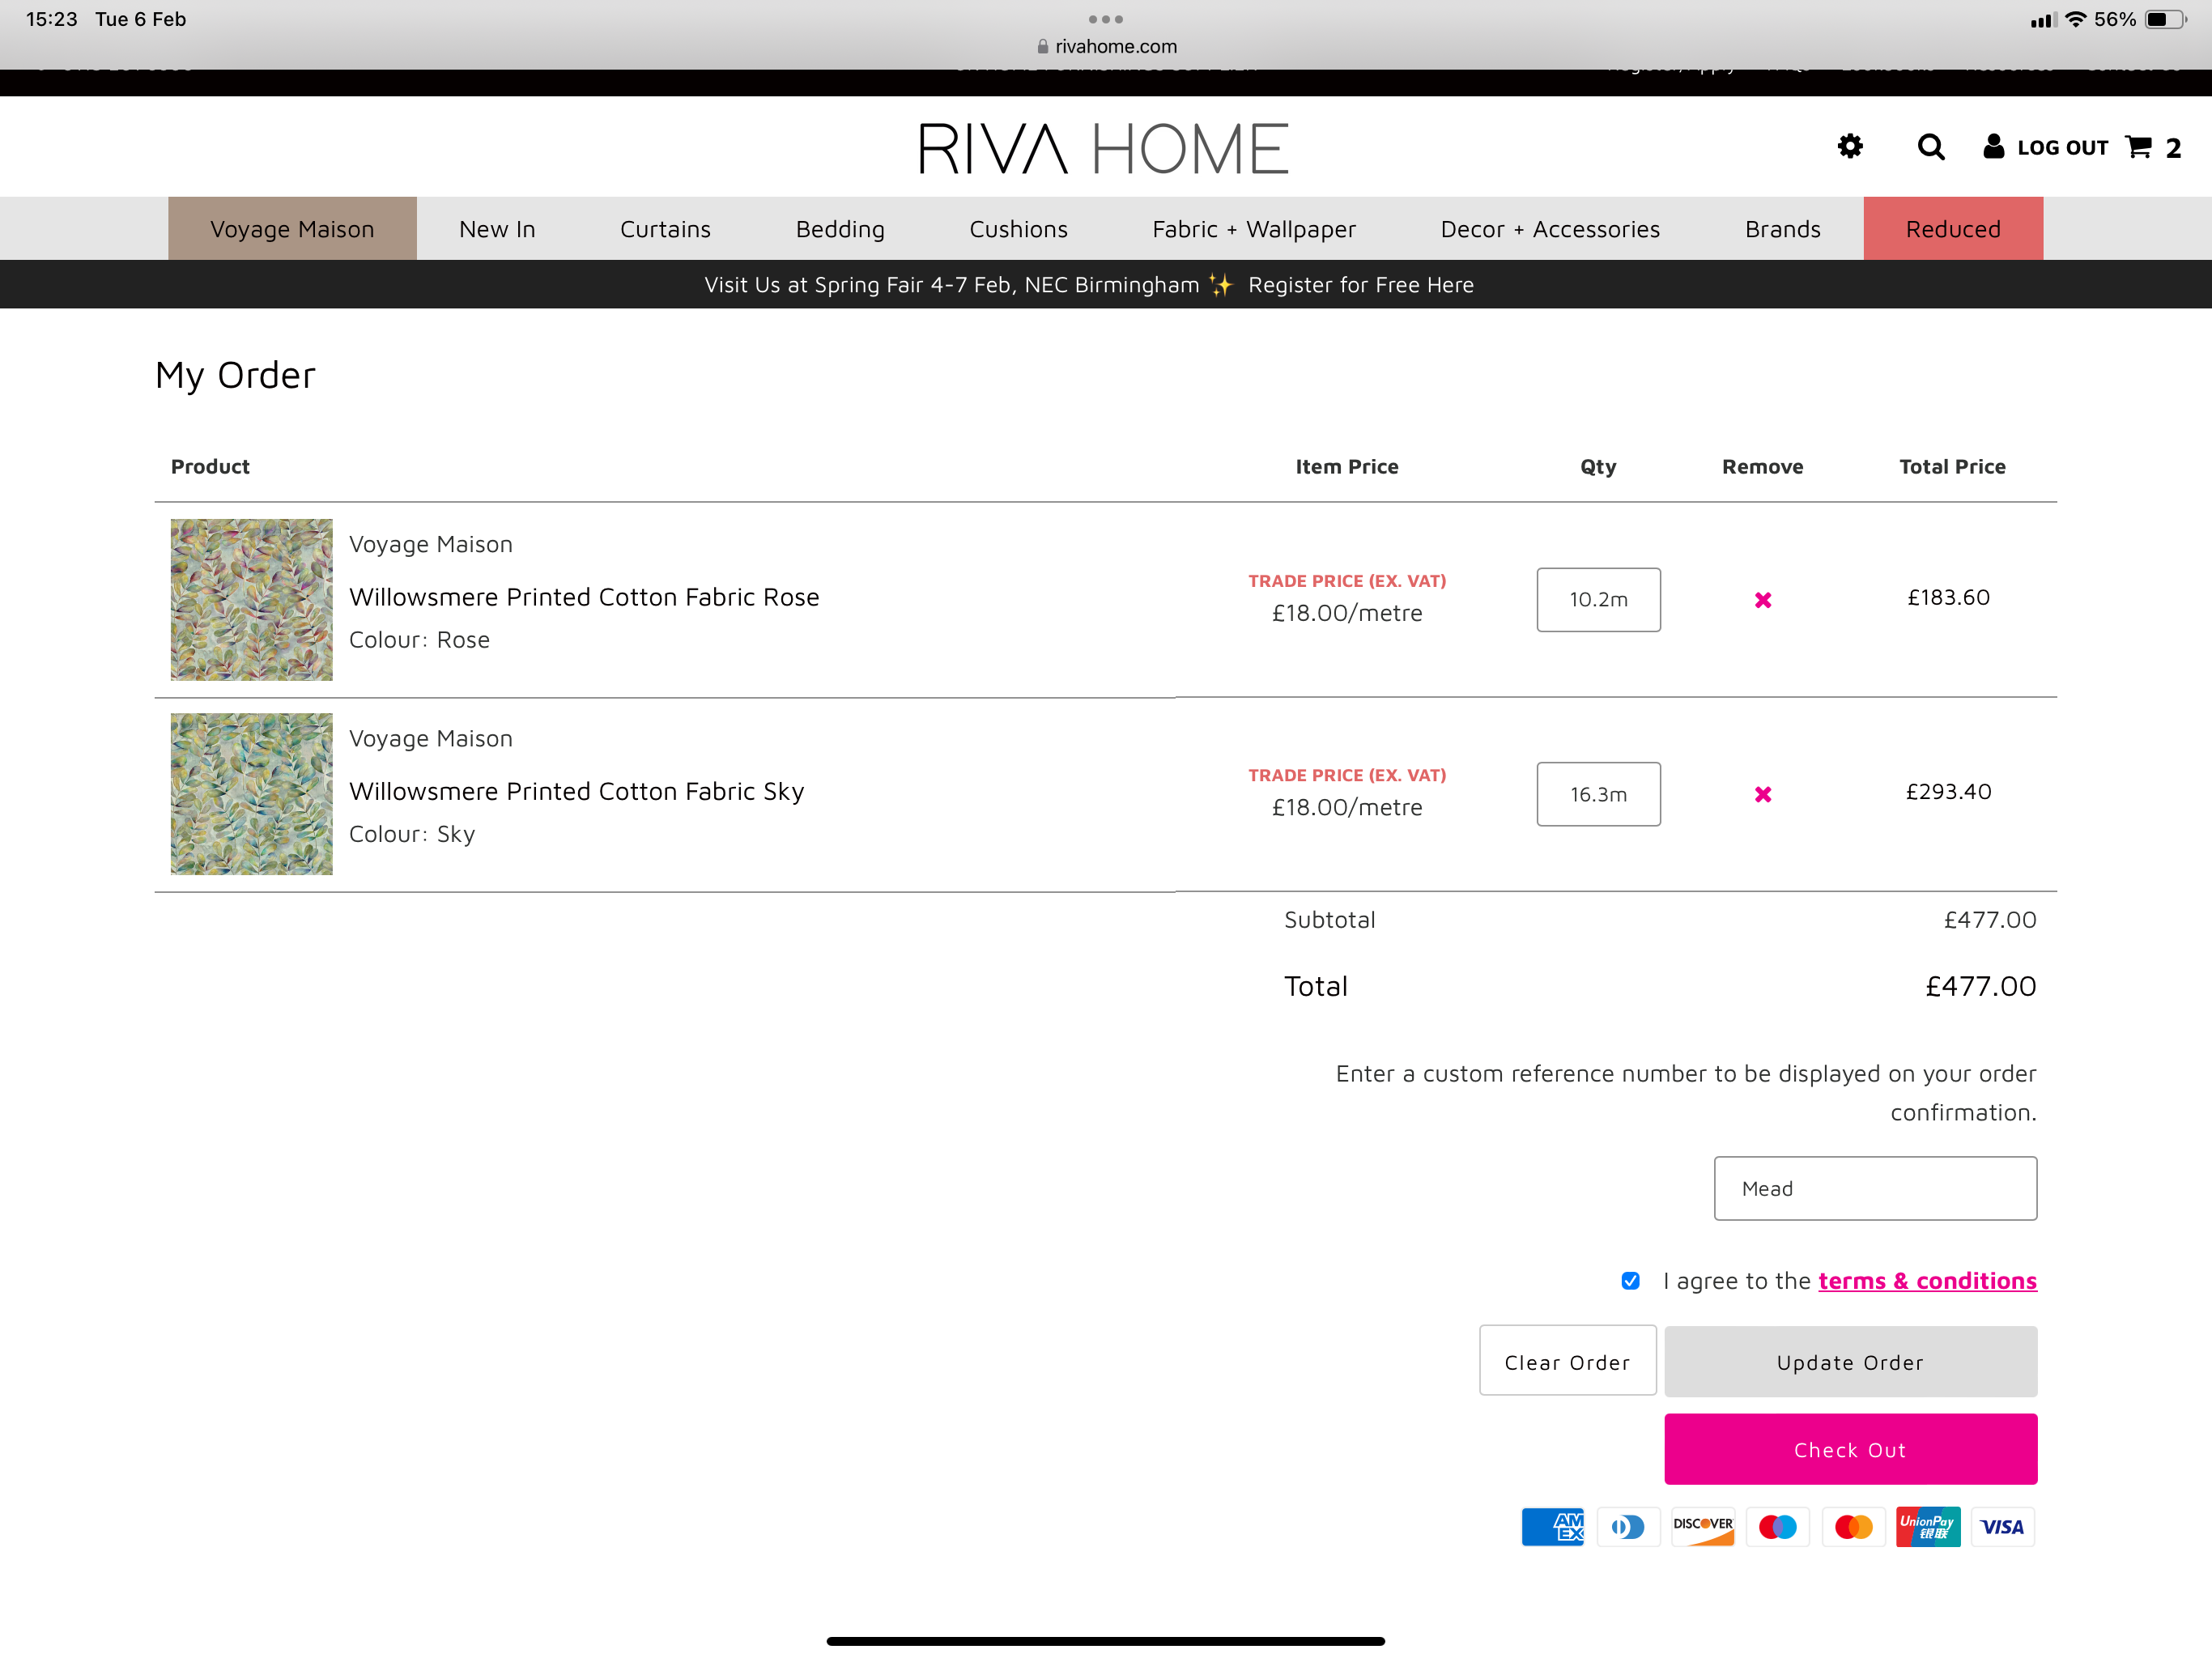This screenshot has width=2212, height=1658.
Task: Open the Reduced section
Action: [x=1952, y=229]
